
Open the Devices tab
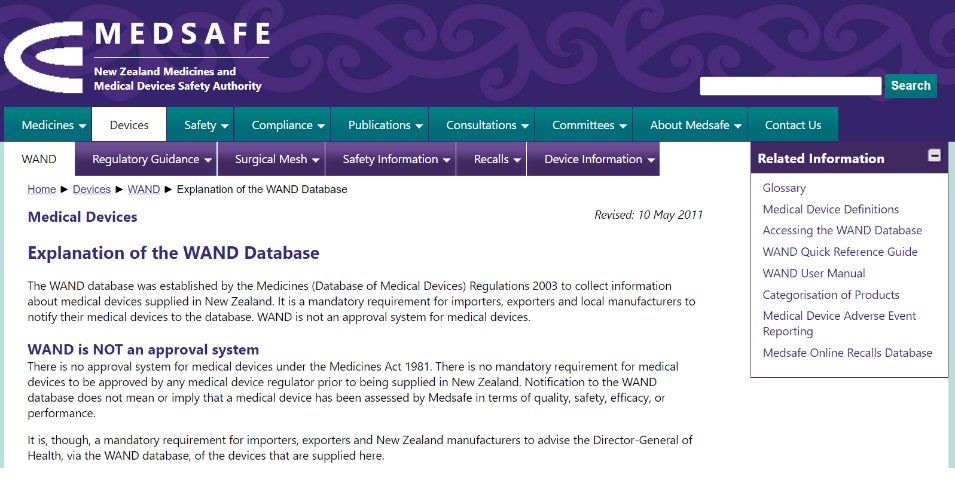pyautogui.click(x=129, y=125)
